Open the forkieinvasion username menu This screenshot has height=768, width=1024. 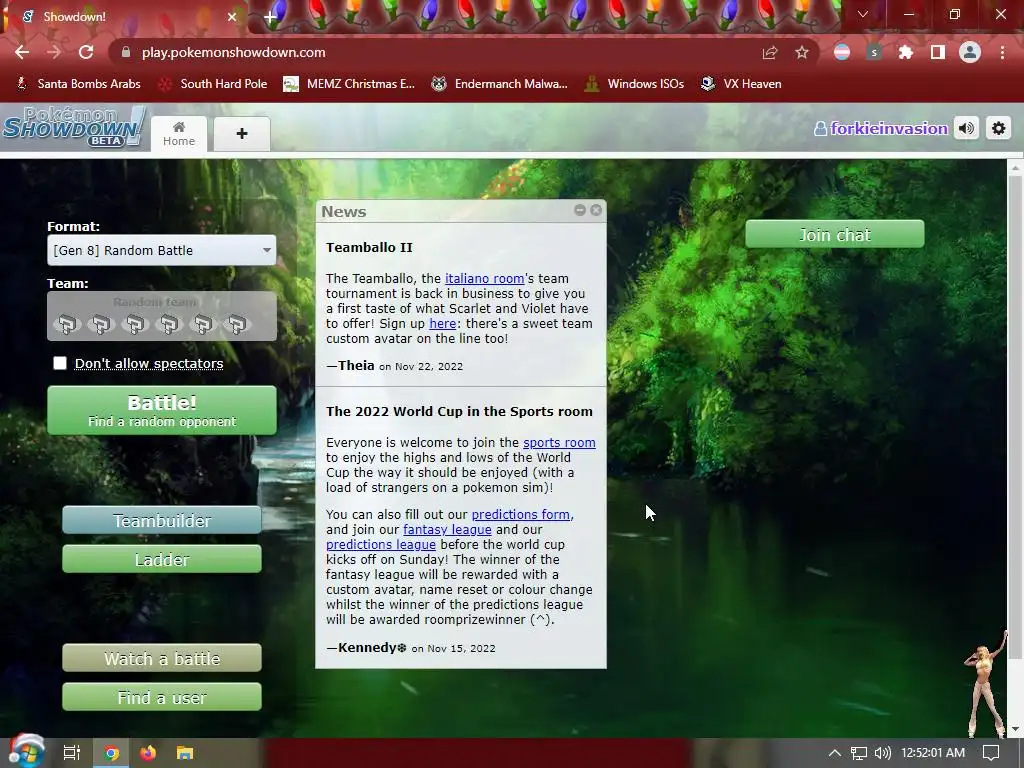click(x=881, y=128)
